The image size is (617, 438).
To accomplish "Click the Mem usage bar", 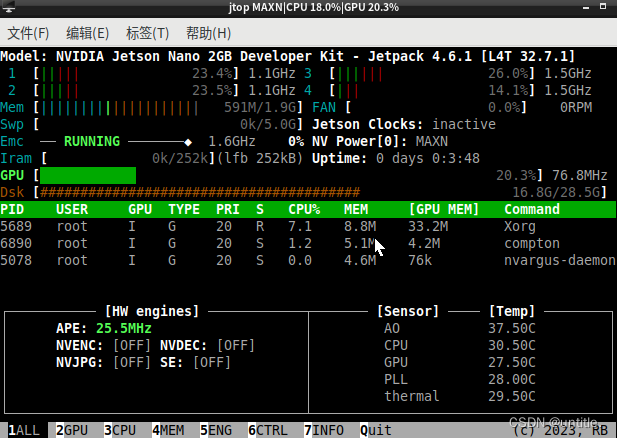I will pyautogui.click(x=120, y=108).
